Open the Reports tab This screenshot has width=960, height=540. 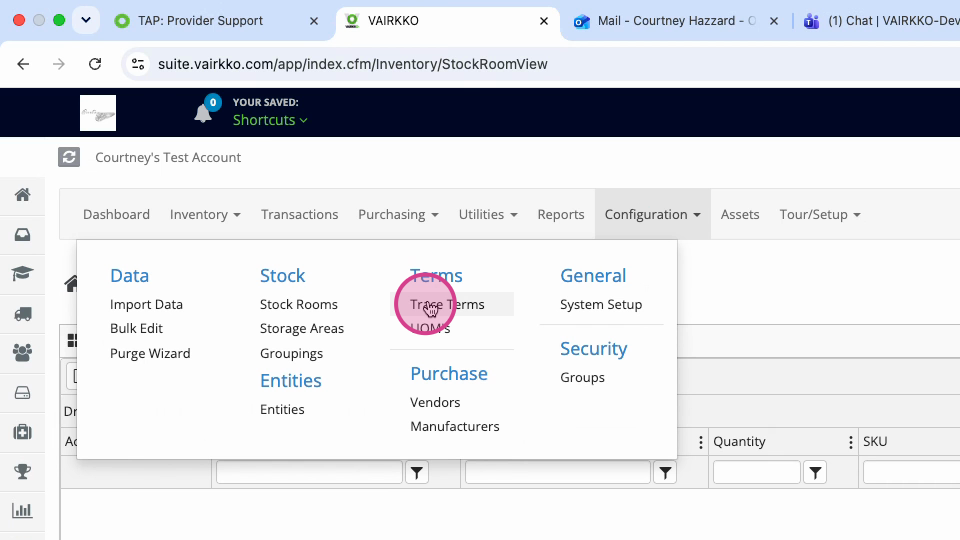(561, 214)
